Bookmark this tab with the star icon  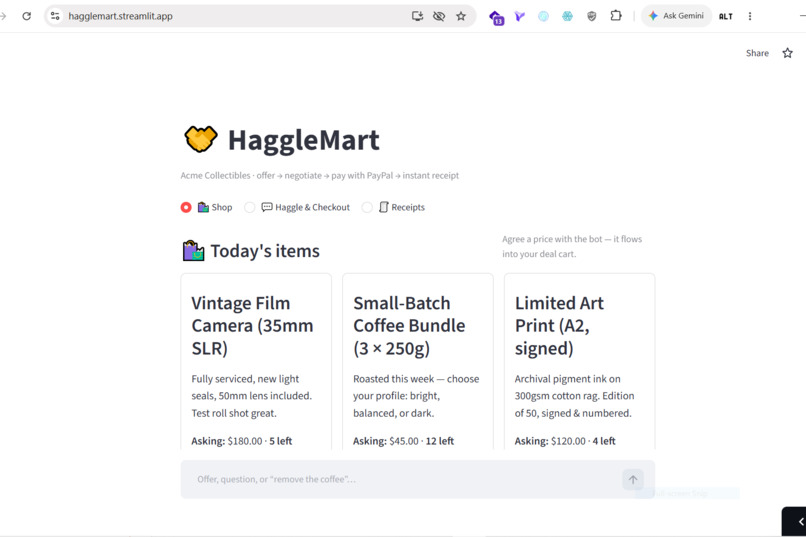pos(461,16)
